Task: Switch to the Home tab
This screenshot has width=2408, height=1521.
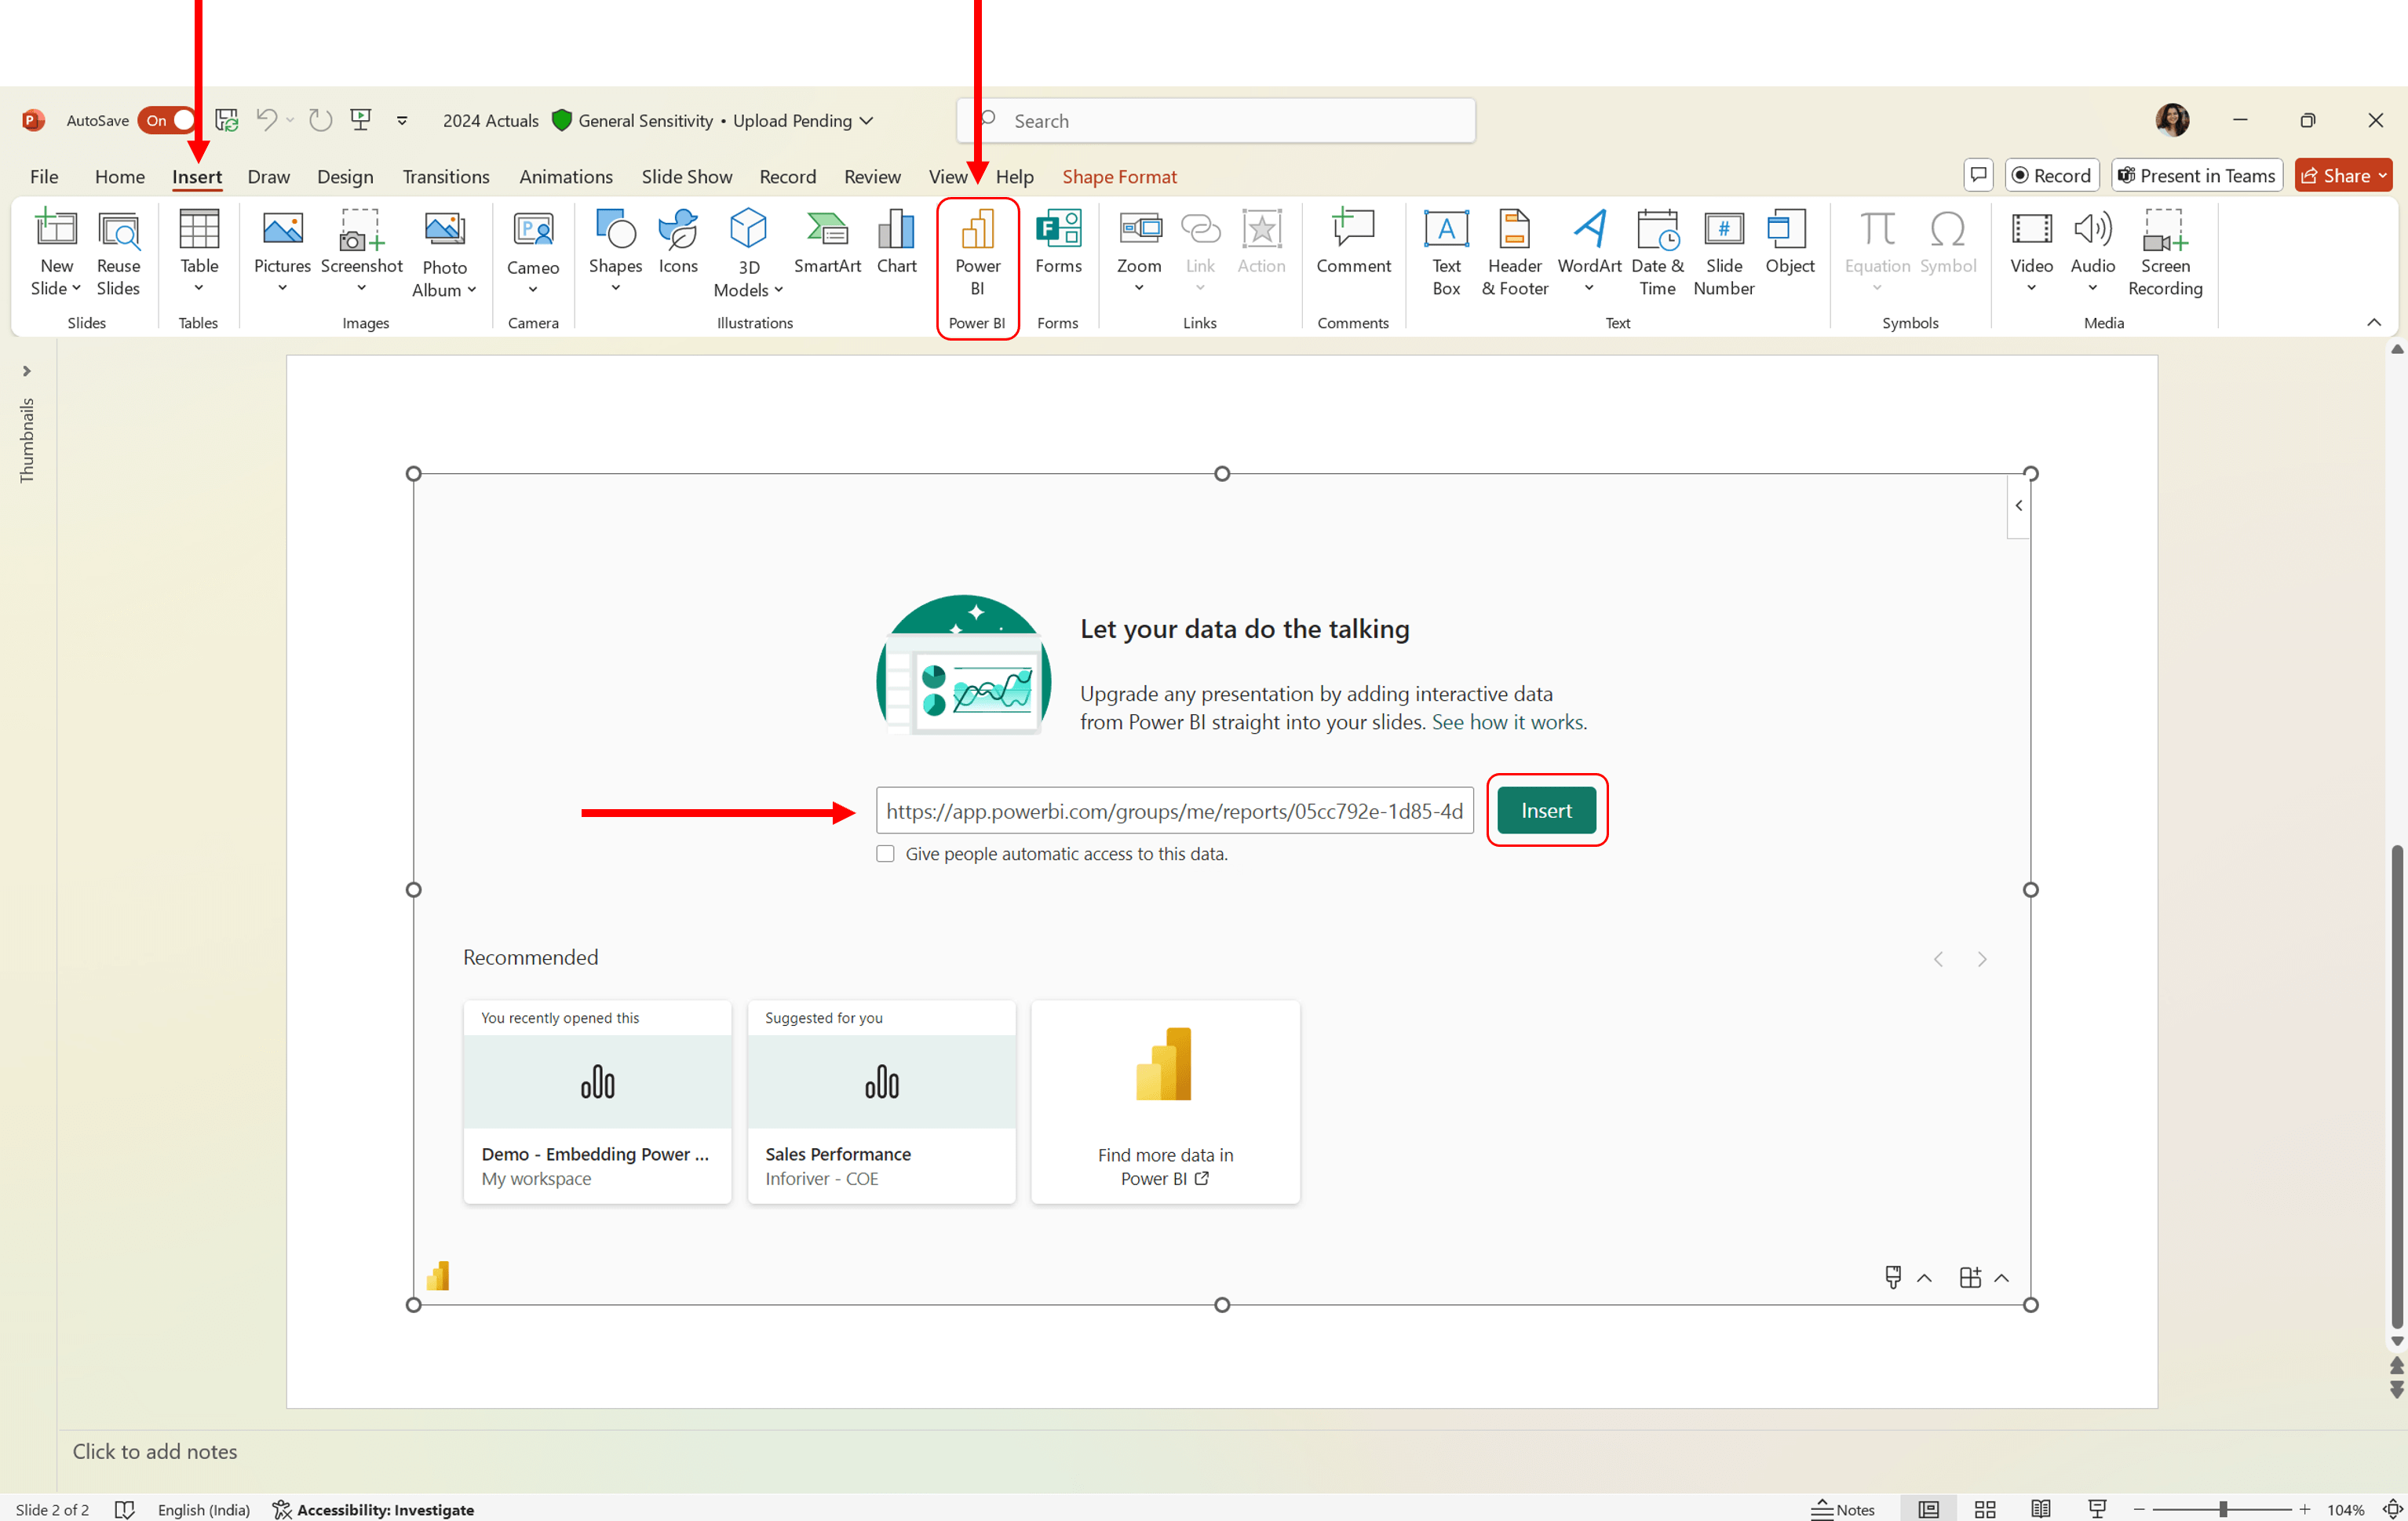Action: pyautogui.click(x=120, y=176)
